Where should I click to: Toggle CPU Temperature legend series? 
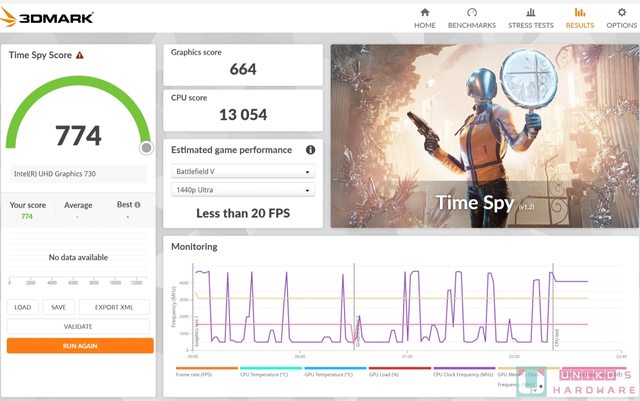[265, 374]
